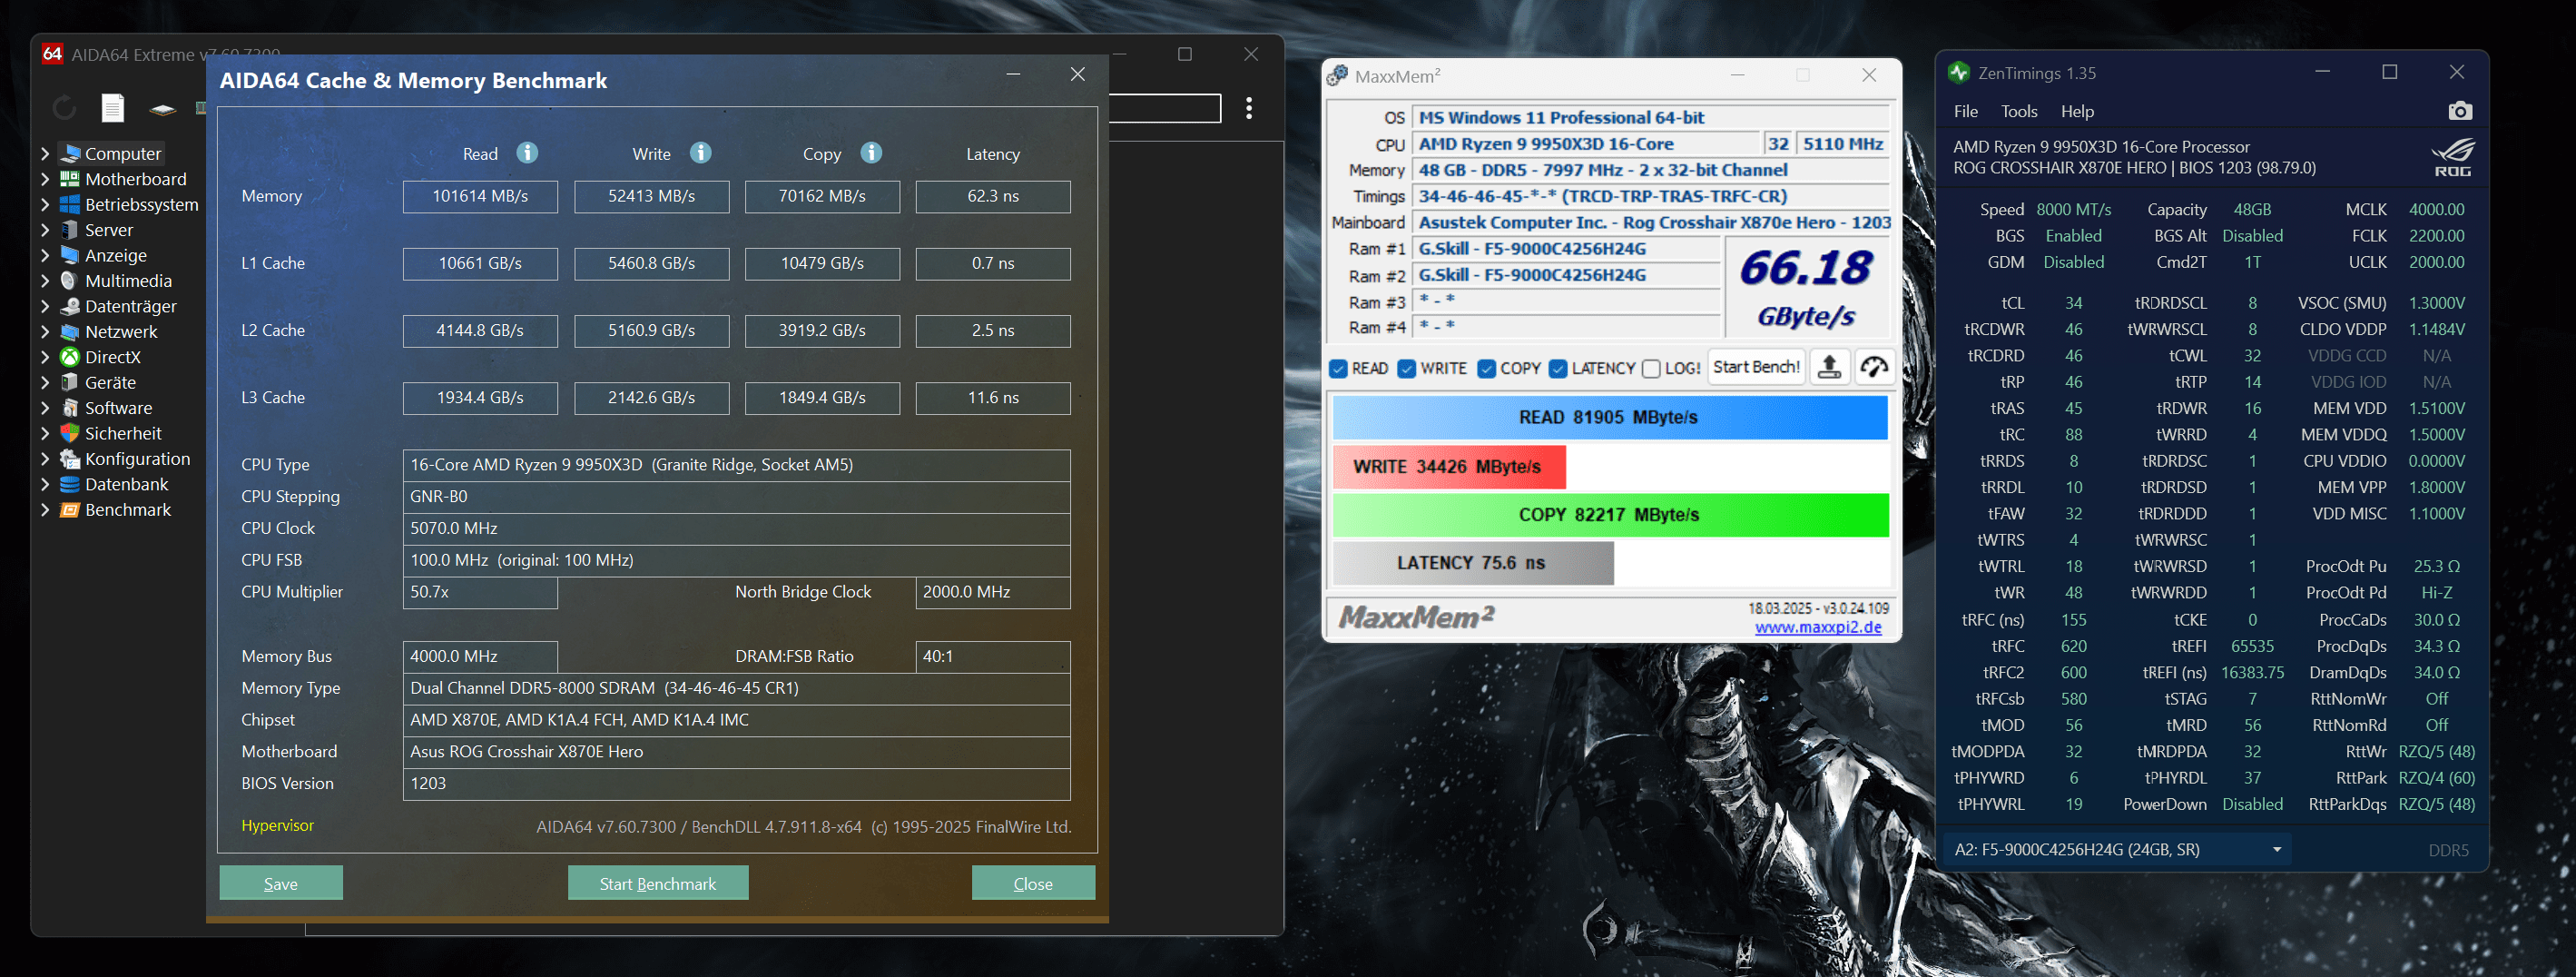
Task: Select the Netzwerk icon in the AIDA64 tree
Action: click(69, 332)
